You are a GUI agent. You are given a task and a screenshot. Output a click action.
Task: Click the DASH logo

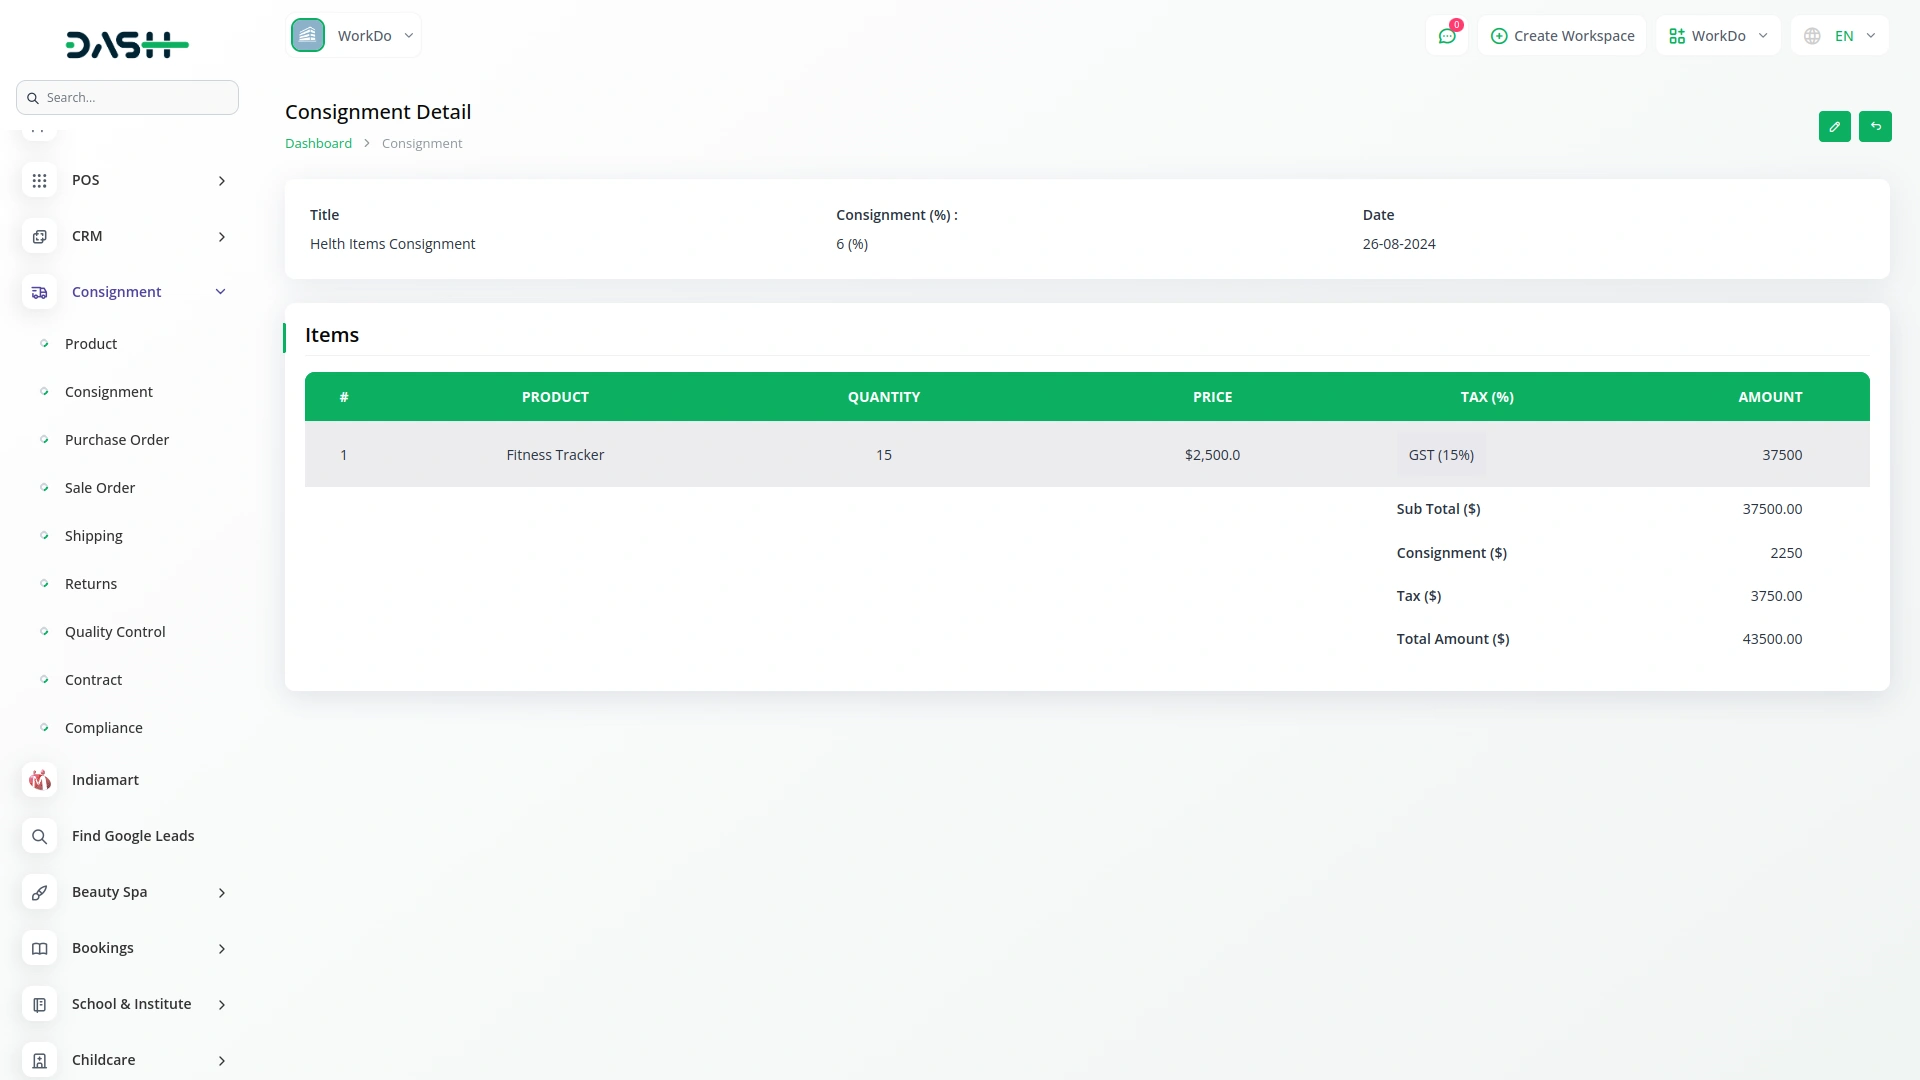click(127, 45)
